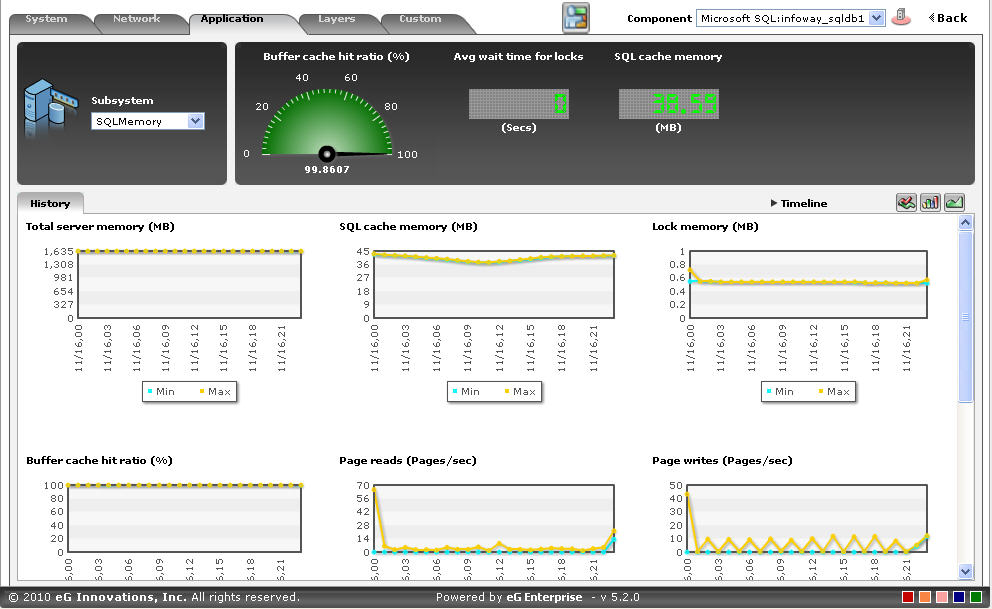
Task: Expand the Timeline section
Action: pyautogui.click(x=799, y=203)
